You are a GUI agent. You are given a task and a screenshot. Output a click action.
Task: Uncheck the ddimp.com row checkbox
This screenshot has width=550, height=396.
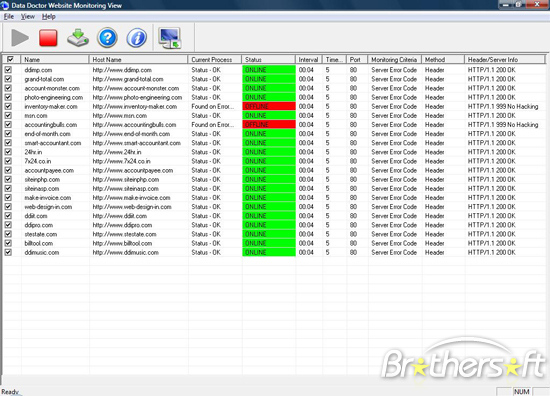[x=8, y=70]
